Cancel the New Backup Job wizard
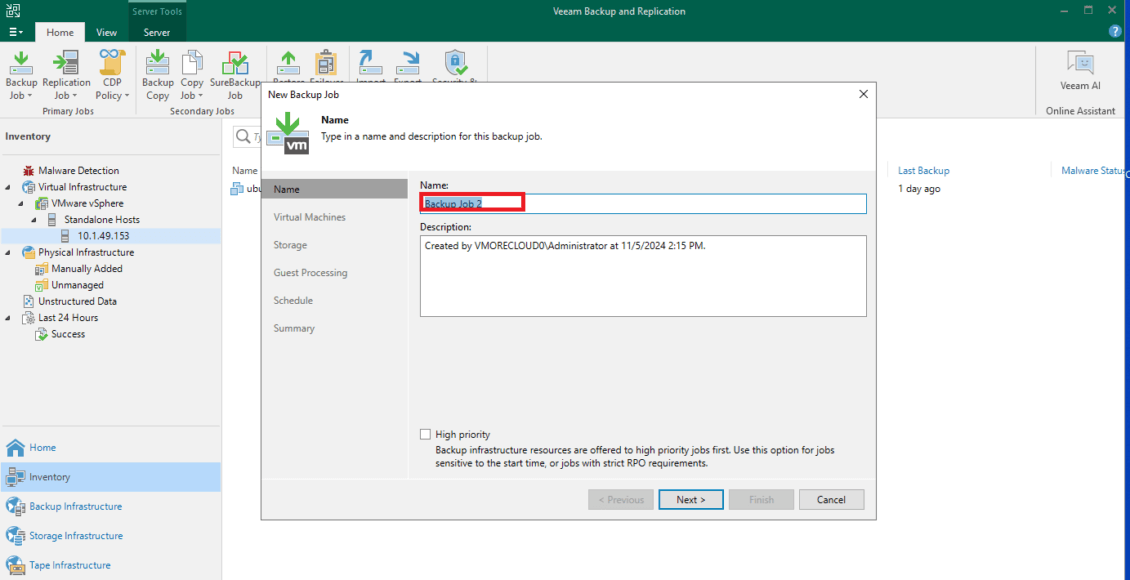Screen dimensions: 1130x580 831,500
